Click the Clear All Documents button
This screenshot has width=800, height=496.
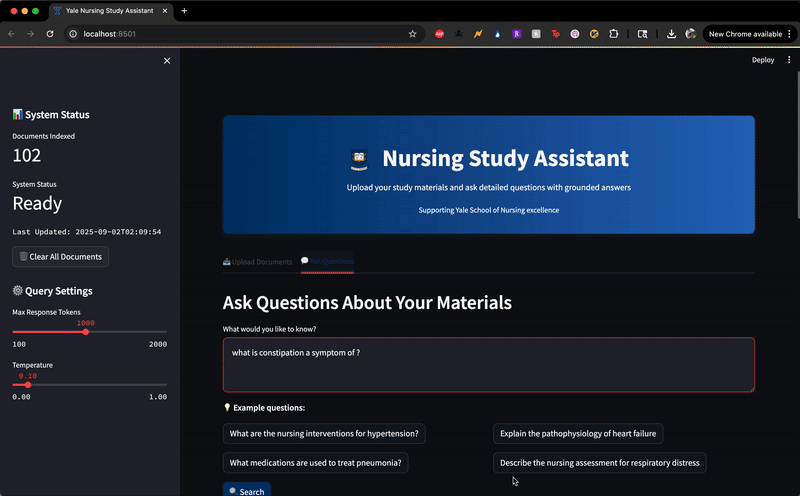coord(61,257)
